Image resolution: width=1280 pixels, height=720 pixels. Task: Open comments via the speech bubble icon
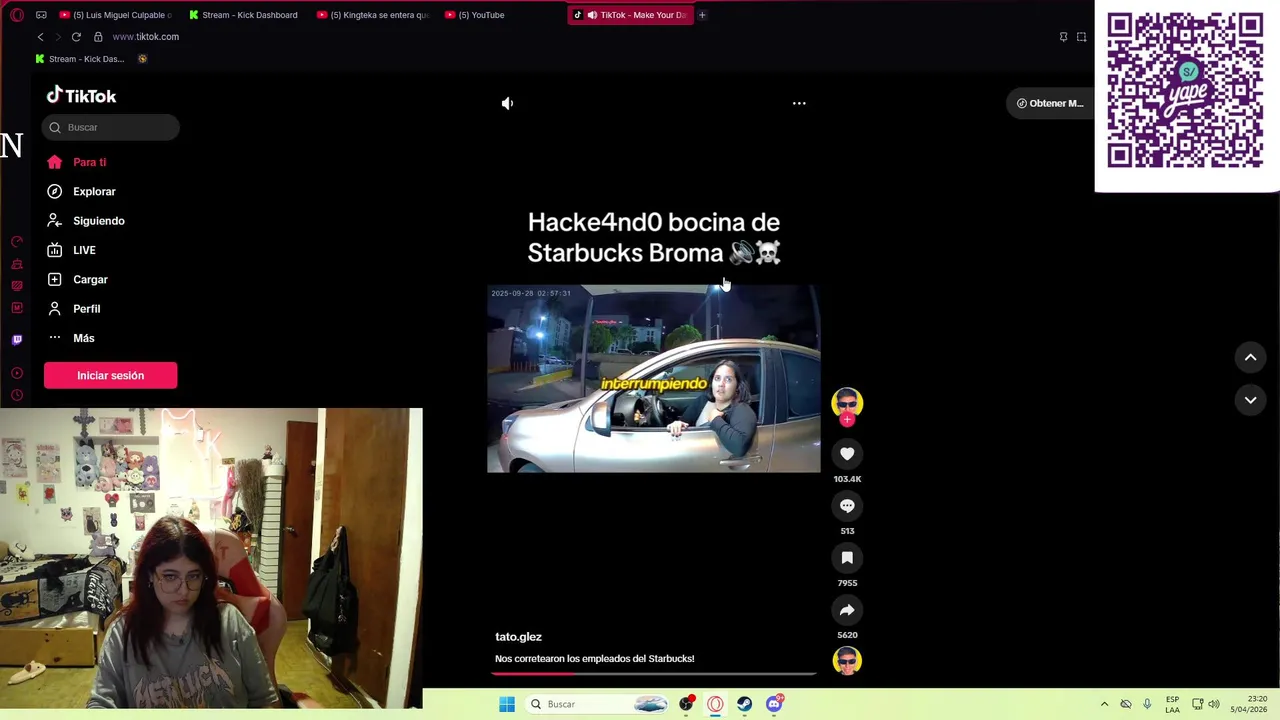(847, 506)
